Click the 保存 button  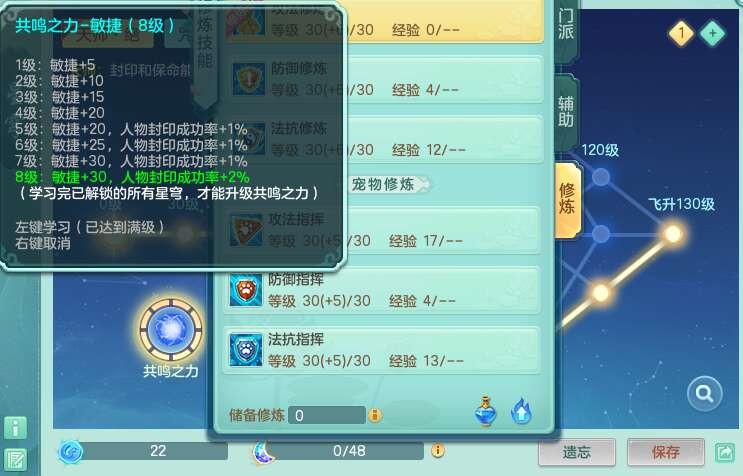click(x=665, y=452)
